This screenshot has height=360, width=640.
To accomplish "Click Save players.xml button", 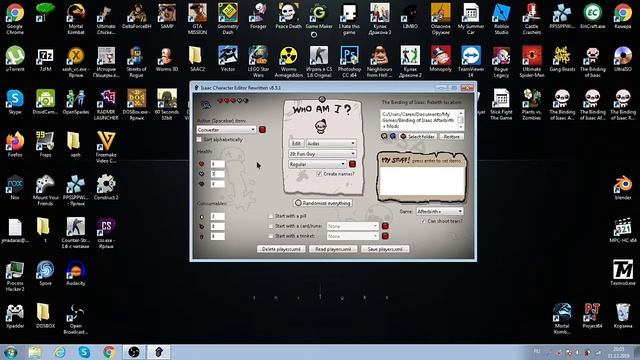I will pos(385,249).
